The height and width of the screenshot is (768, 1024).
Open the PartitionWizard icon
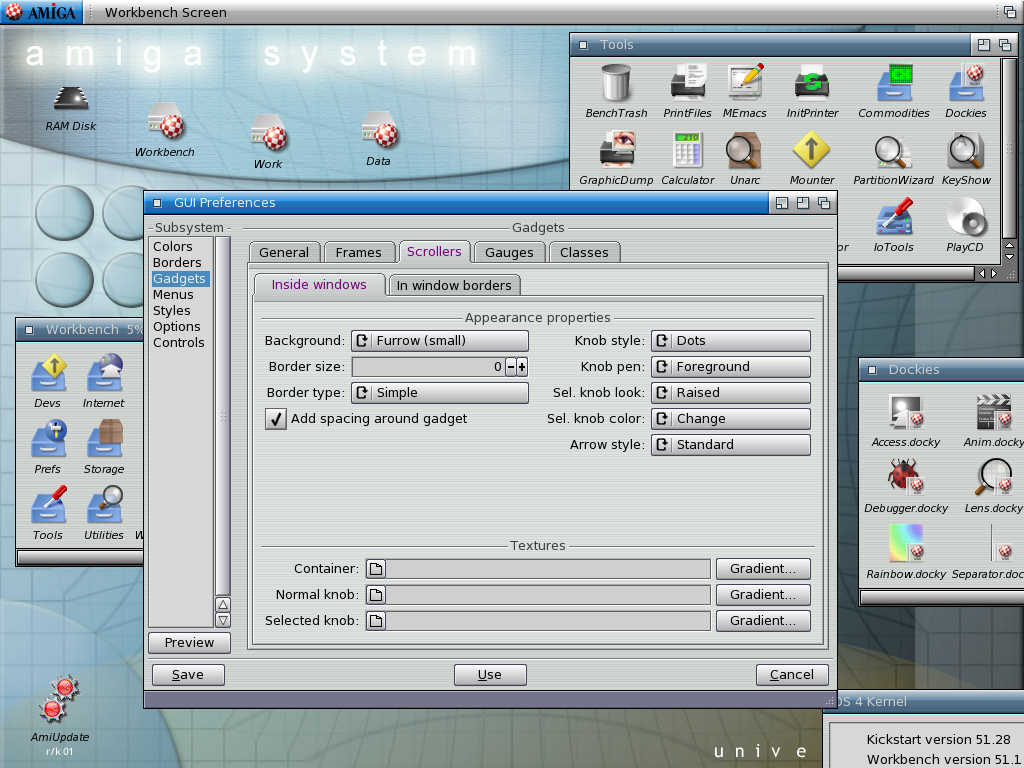pyautogui.click(x=892, y=150)
